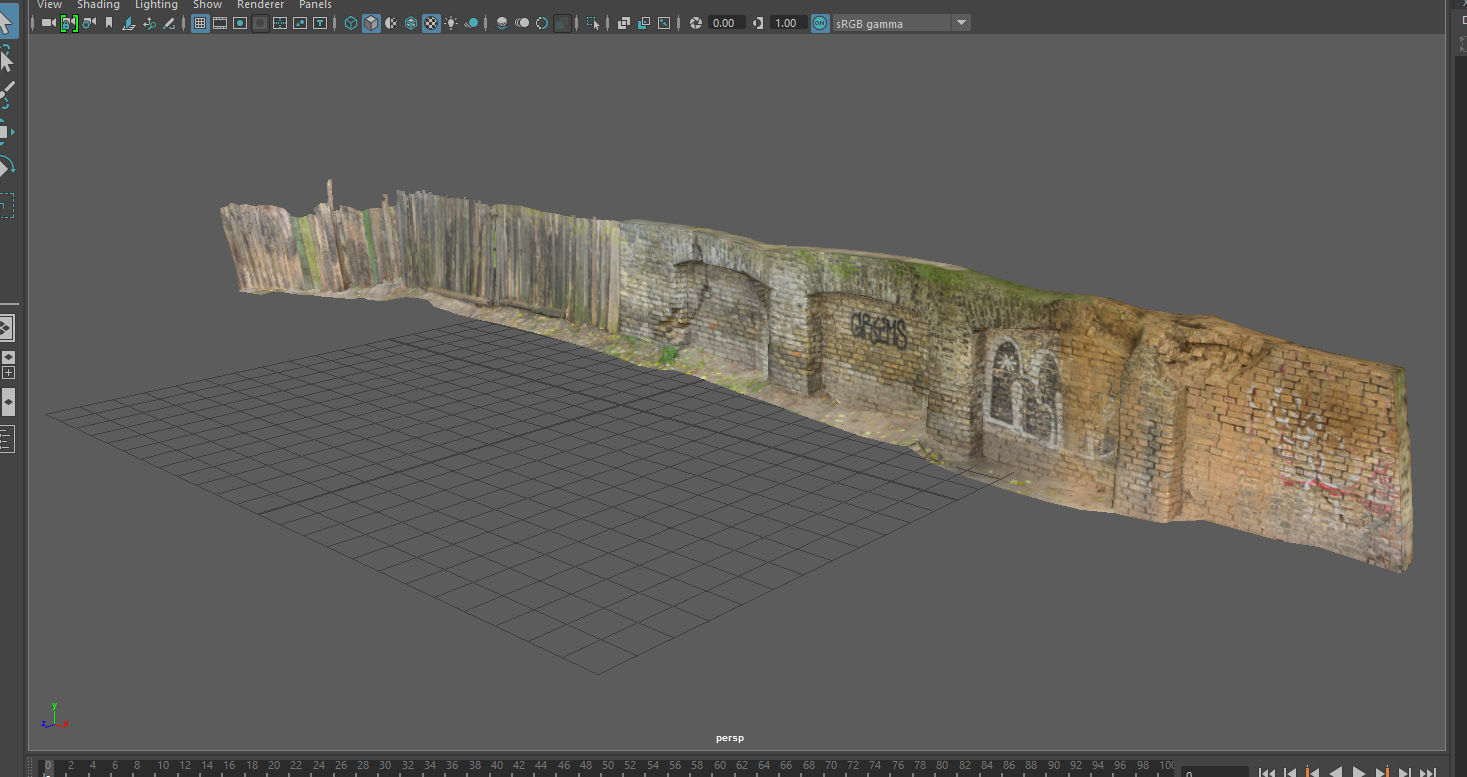Click the Bookmarks icon in panel toolbar

pos(109,23)
